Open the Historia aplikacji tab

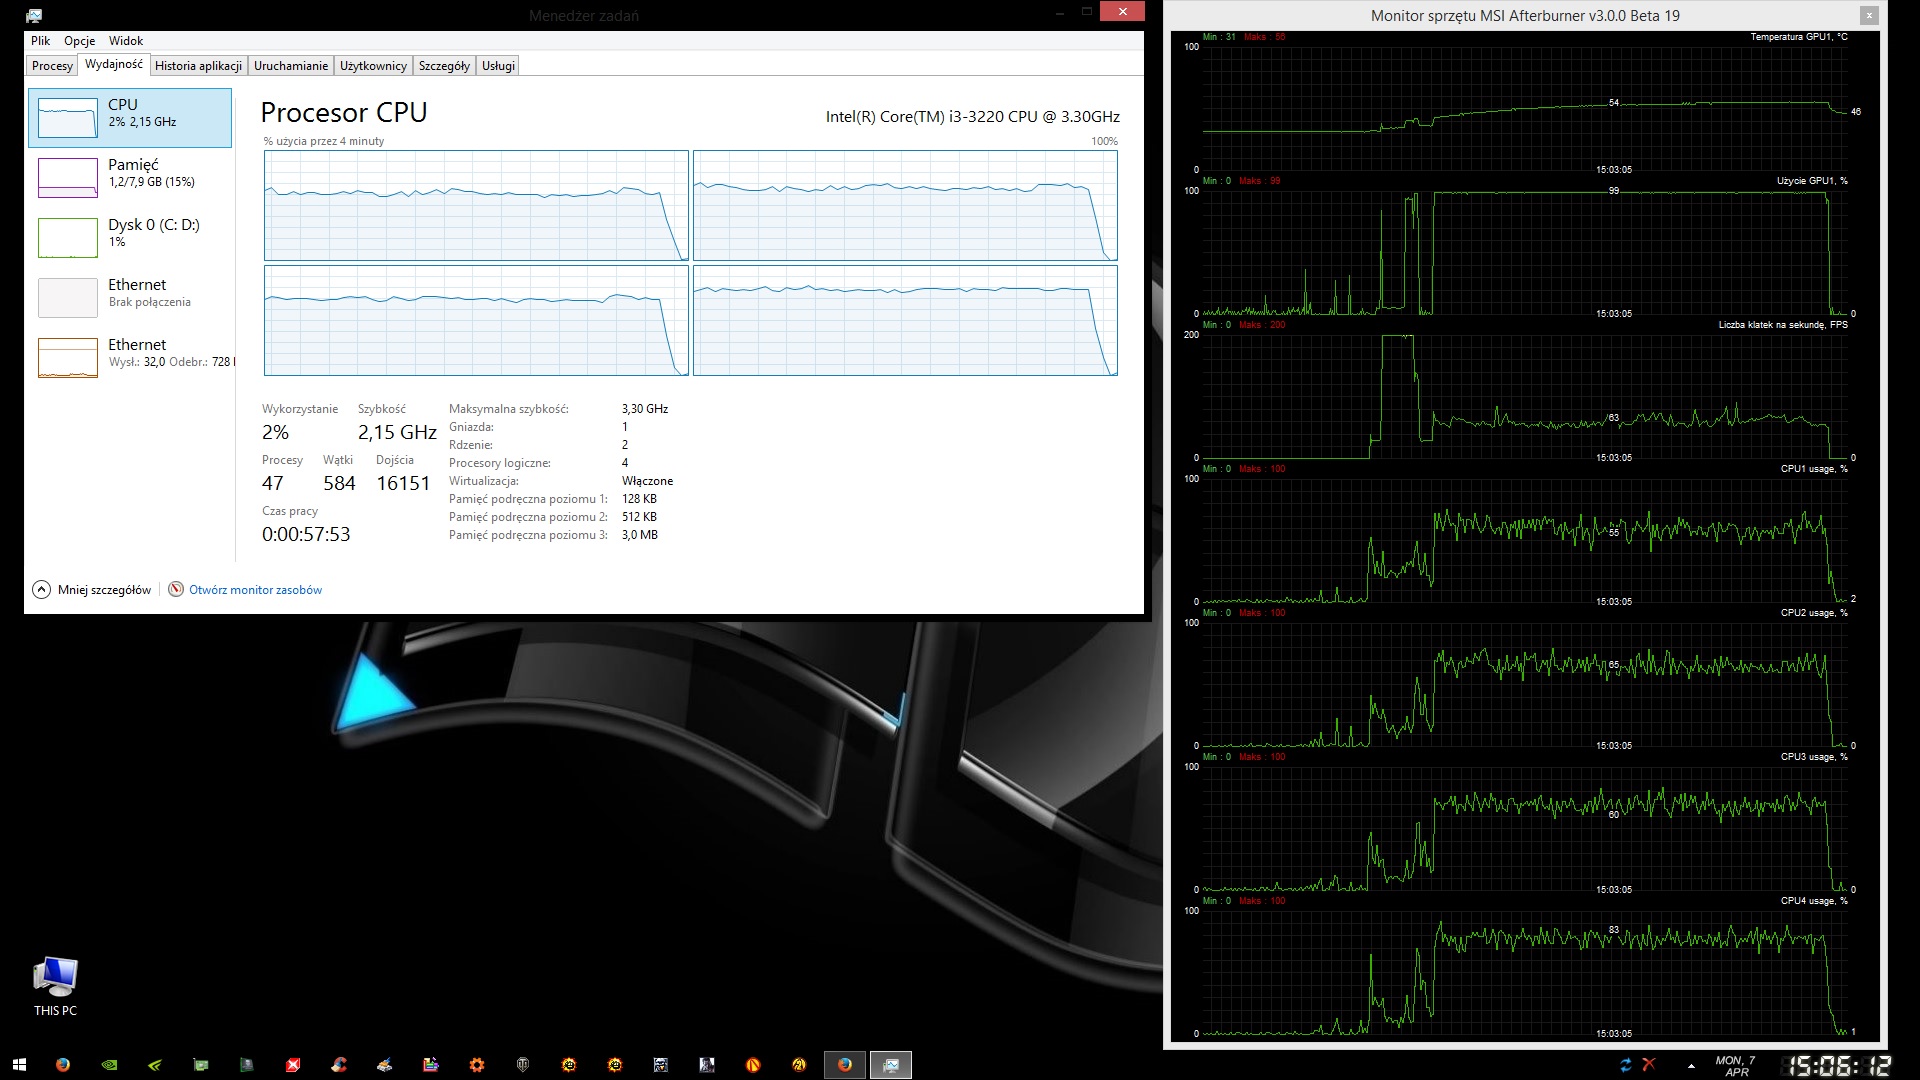[x=199, y=66]
